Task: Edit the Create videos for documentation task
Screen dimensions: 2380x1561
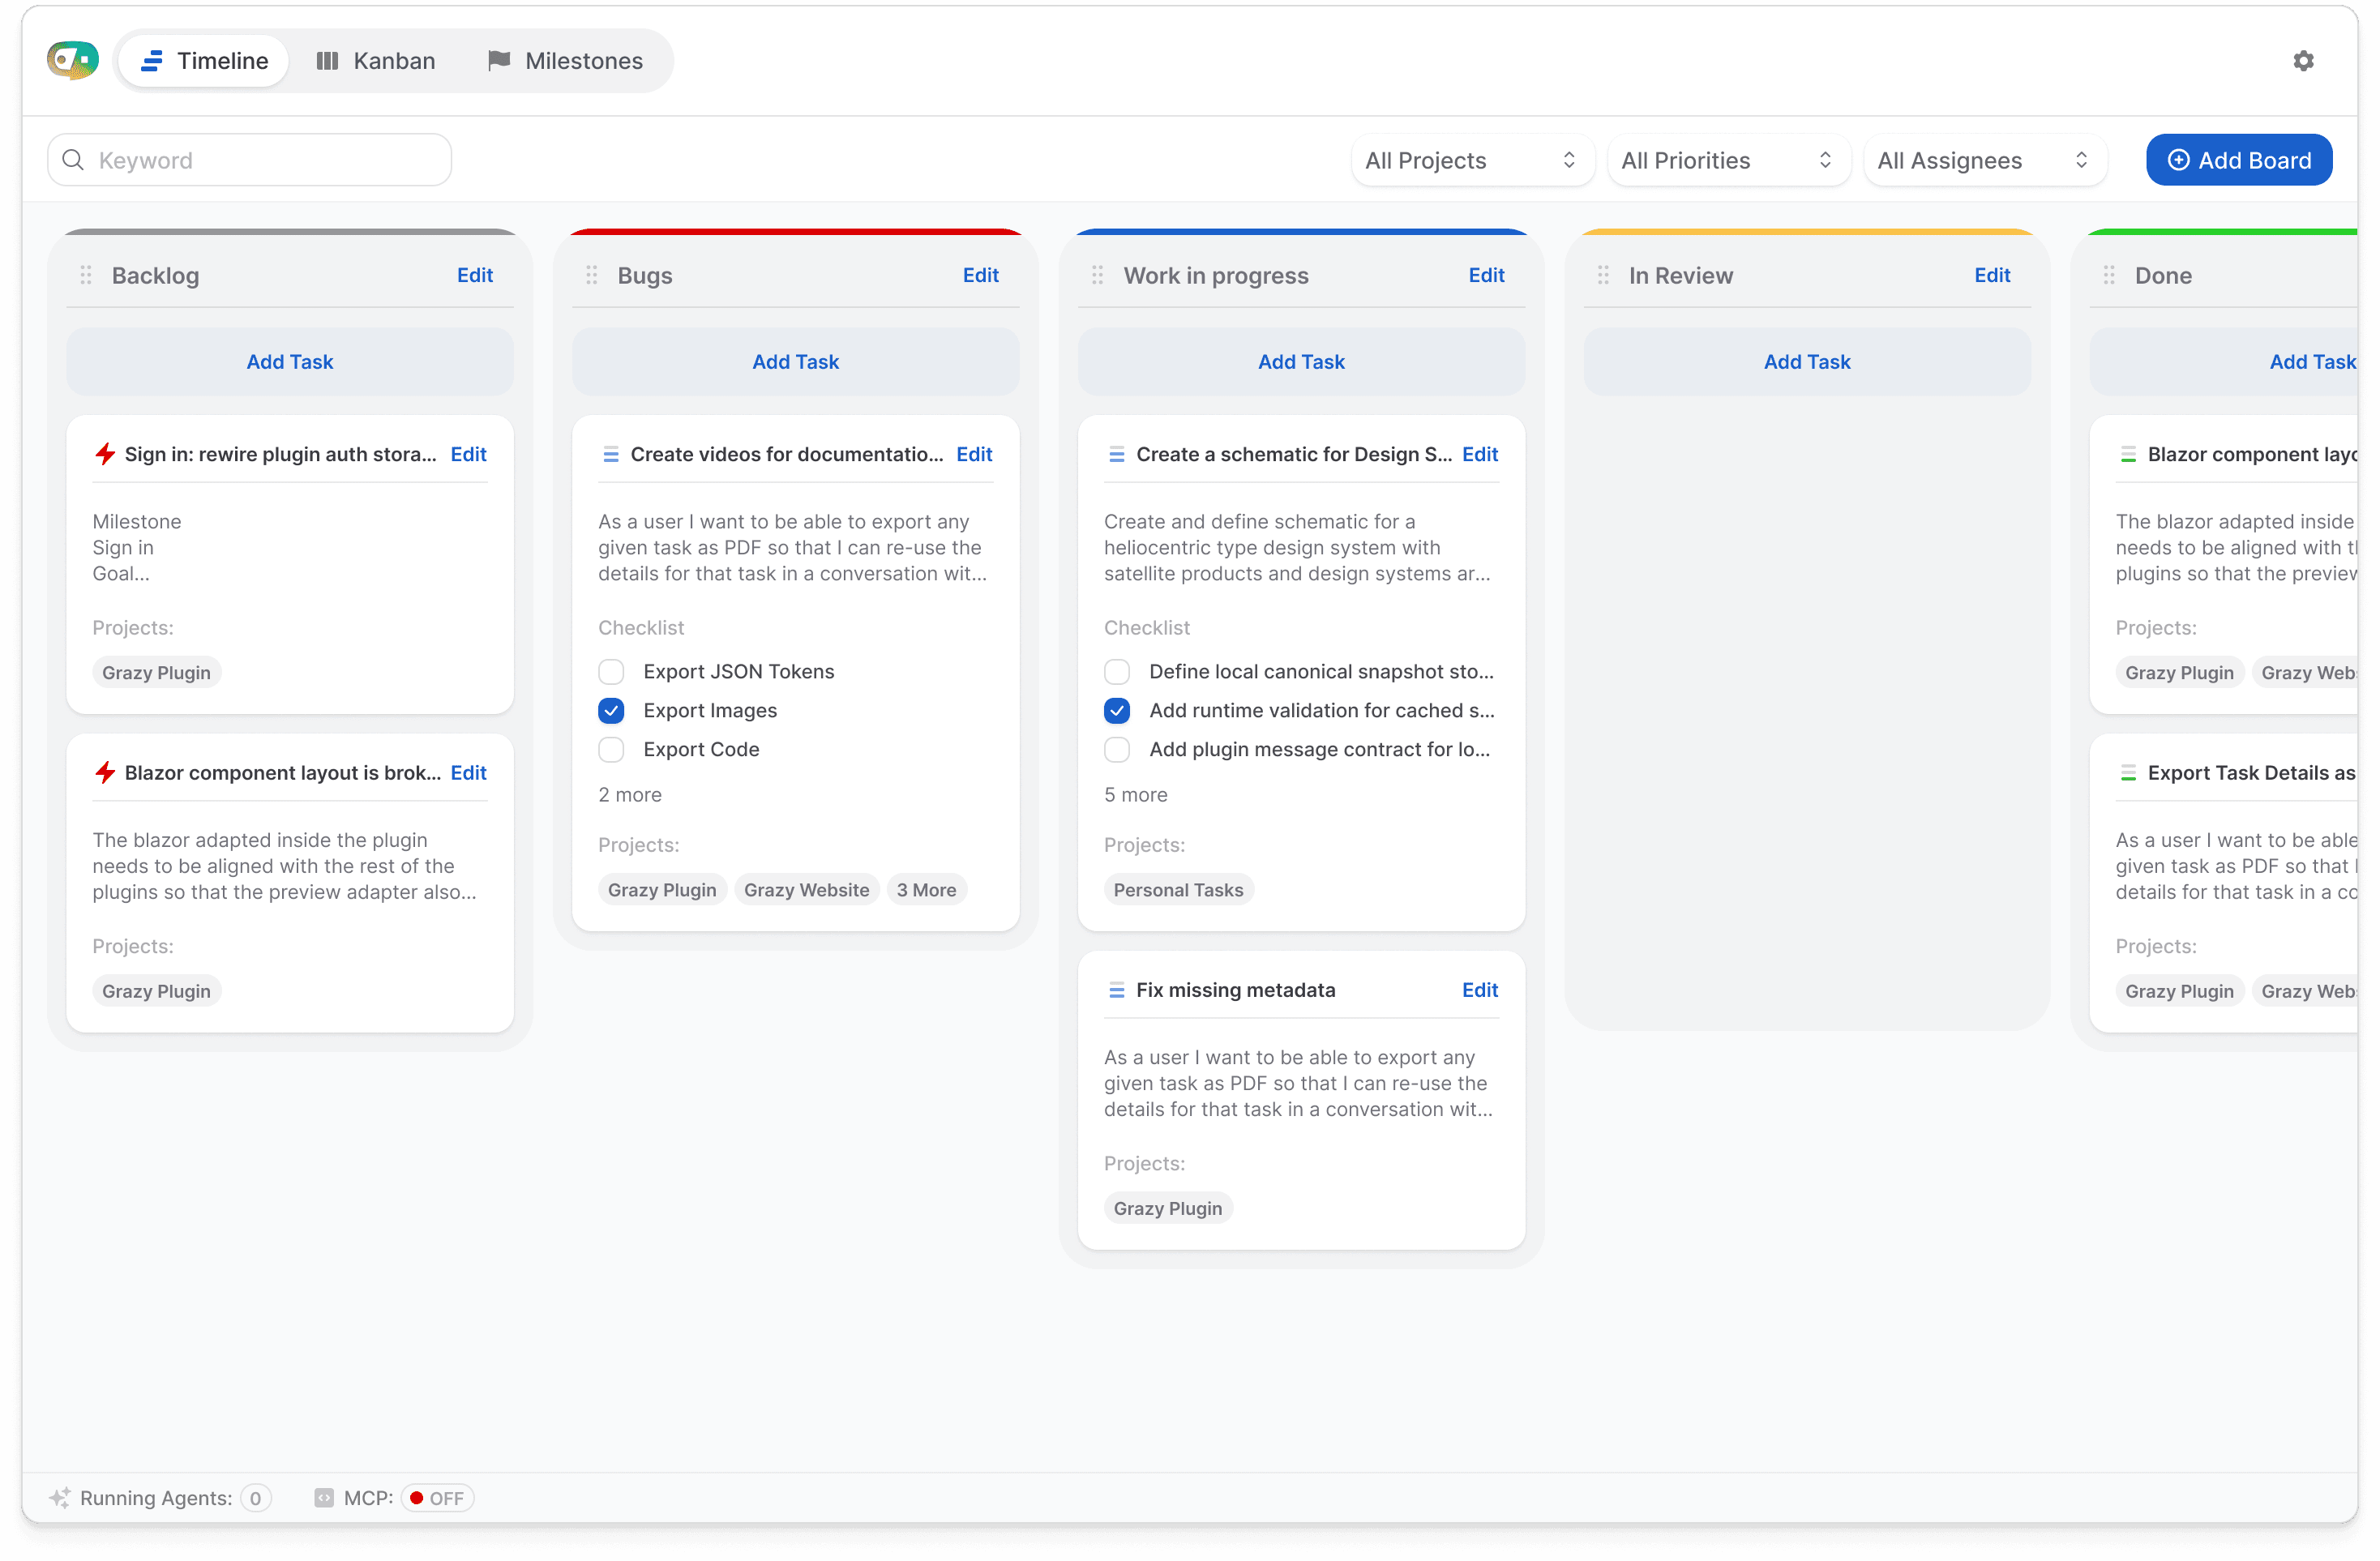Action: point(974,454)
